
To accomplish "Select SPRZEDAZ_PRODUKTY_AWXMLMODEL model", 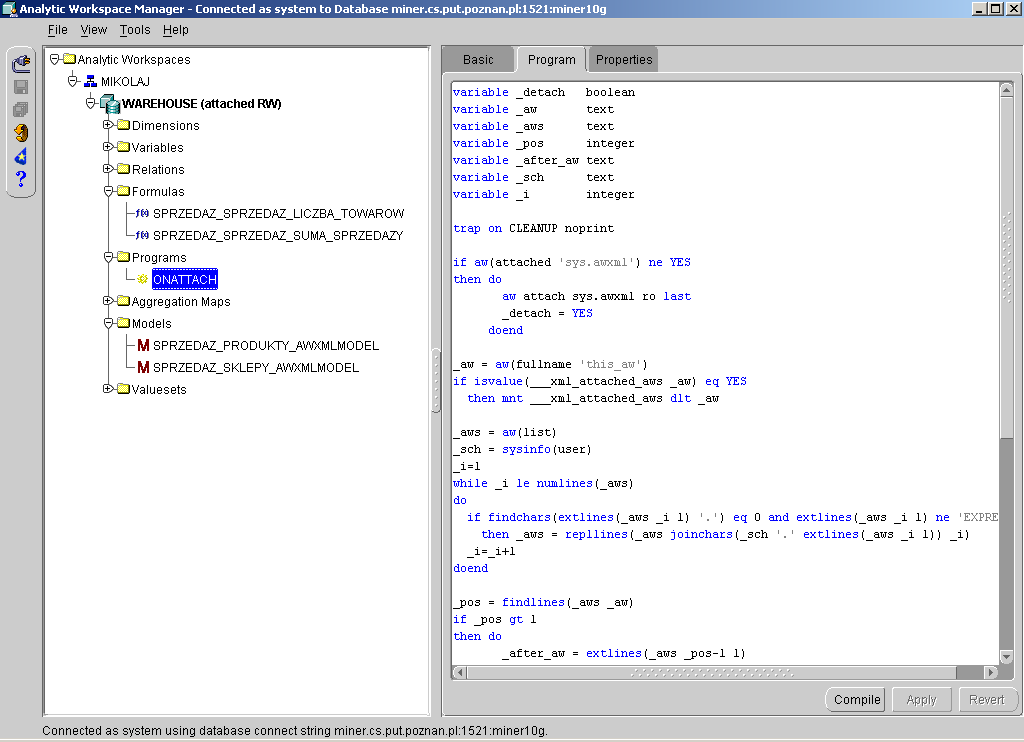I will point(266,346).
